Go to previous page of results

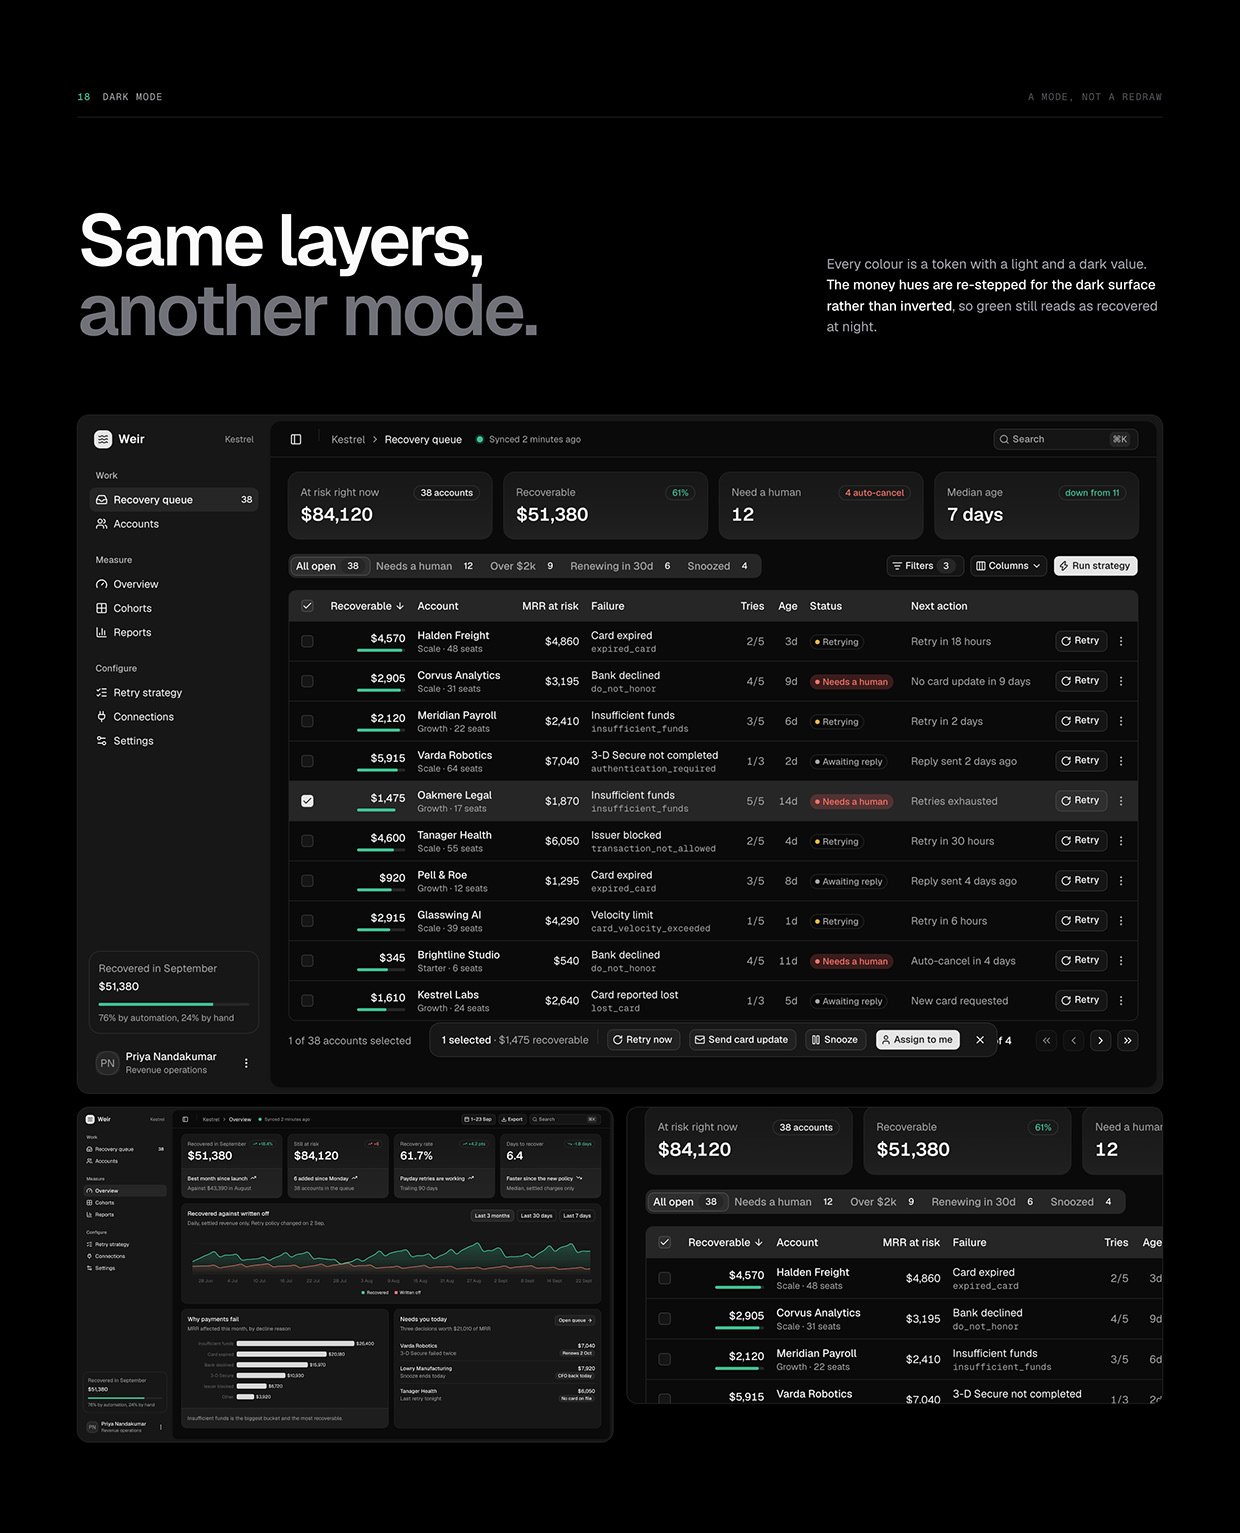coord(1074,1040)
